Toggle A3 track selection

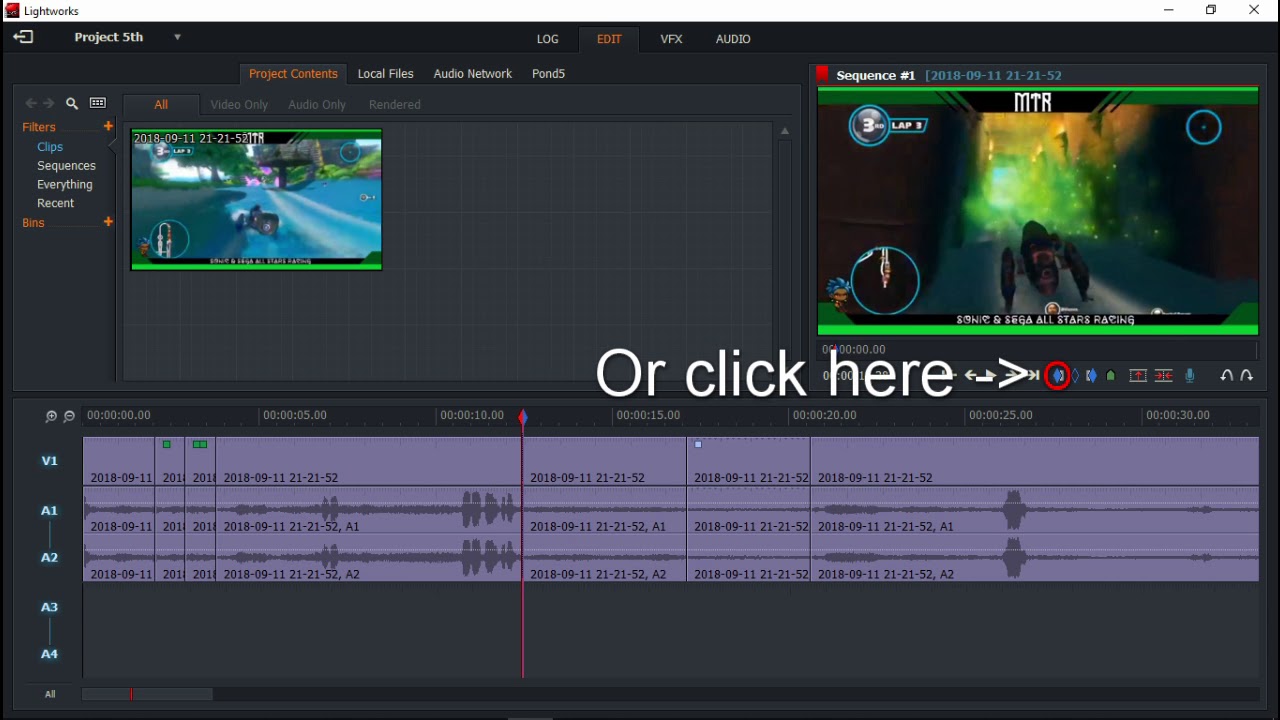pyautogui.click(x=49, y=607)
